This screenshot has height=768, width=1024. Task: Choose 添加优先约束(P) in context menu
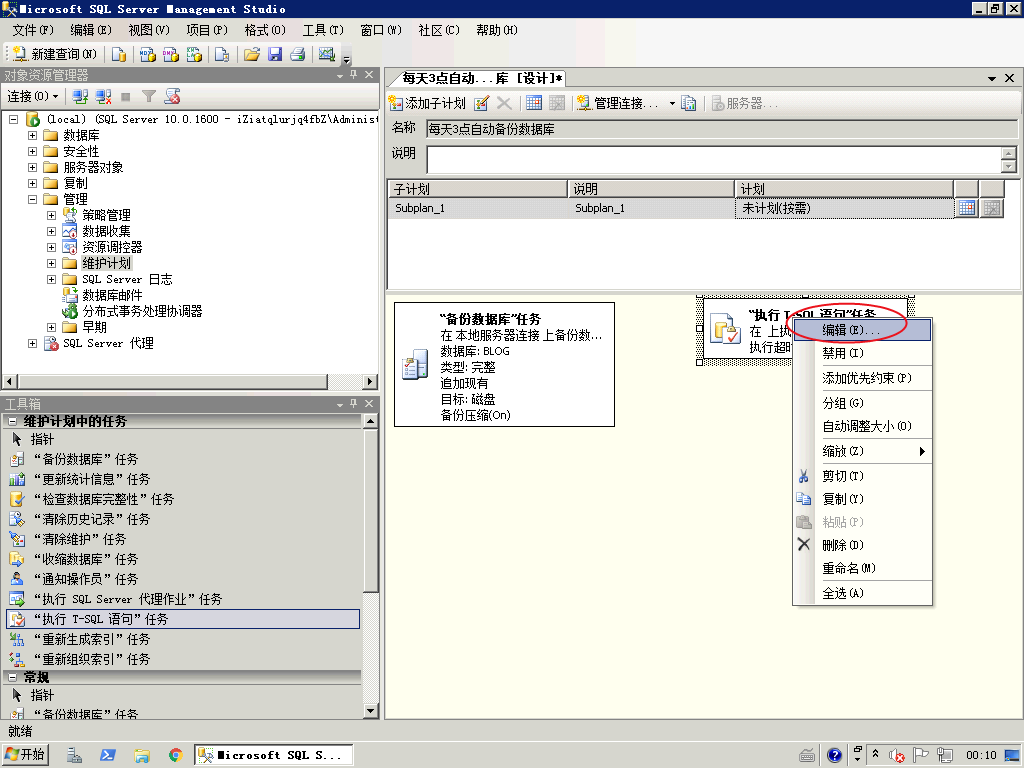[x=862, y=378]
